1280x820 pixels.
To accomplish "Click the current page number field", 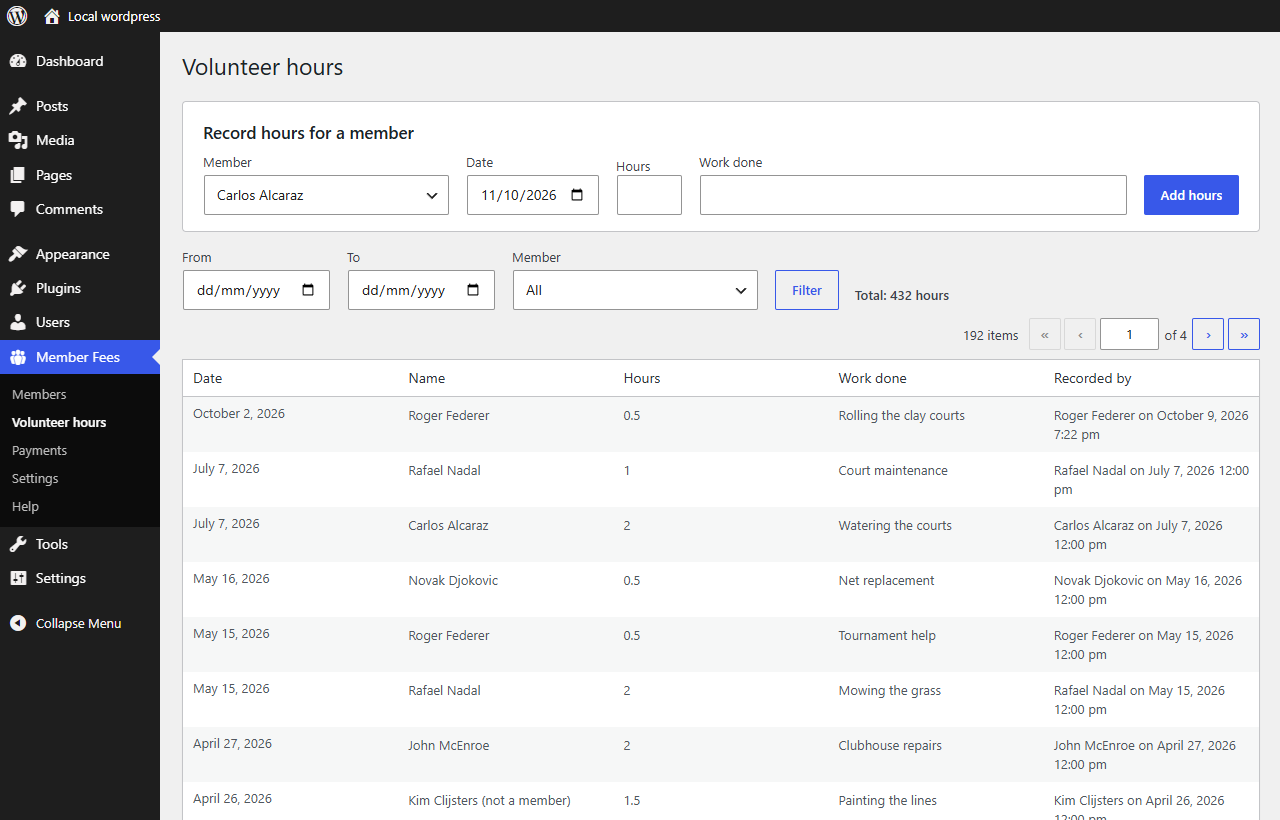I will 1129,334.
